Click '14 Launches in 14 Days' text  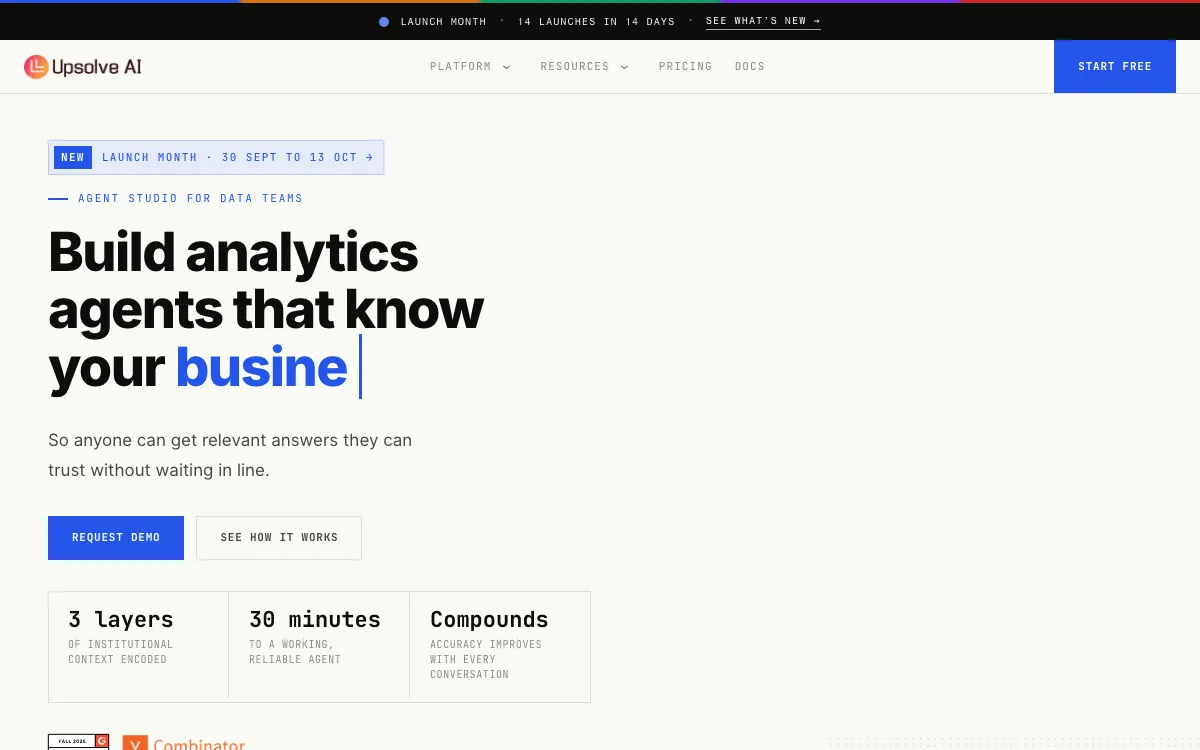click(x=596, y=22)
